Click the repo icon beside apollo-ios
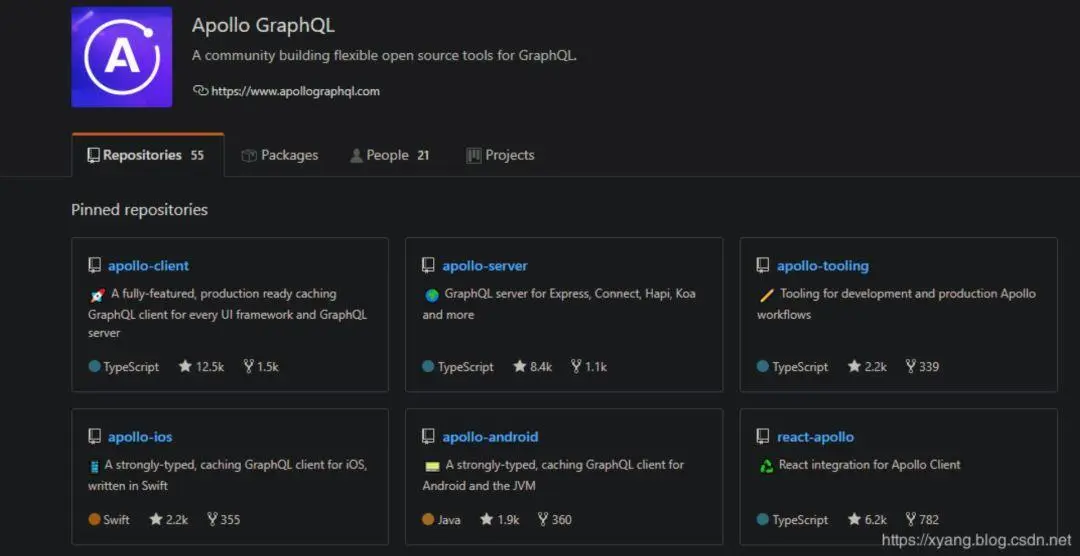 [x=94, y=437]
